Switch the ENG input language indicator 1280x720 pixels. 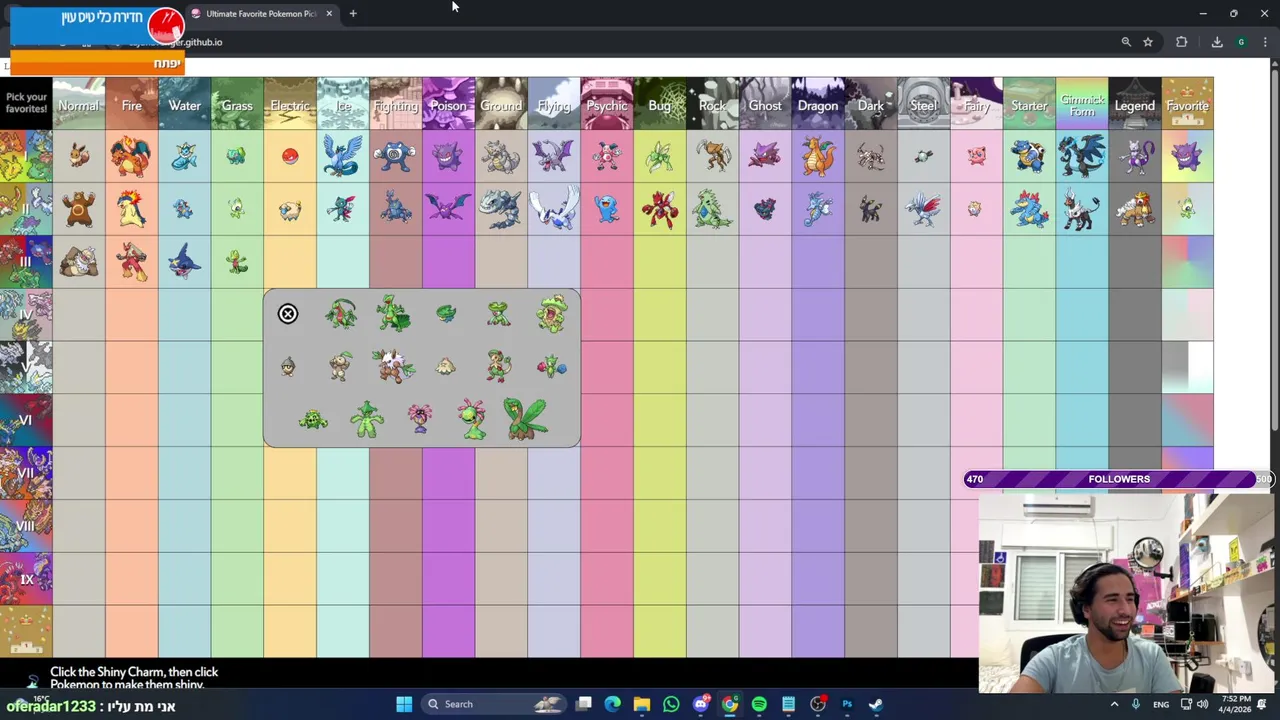[1161, 704]
